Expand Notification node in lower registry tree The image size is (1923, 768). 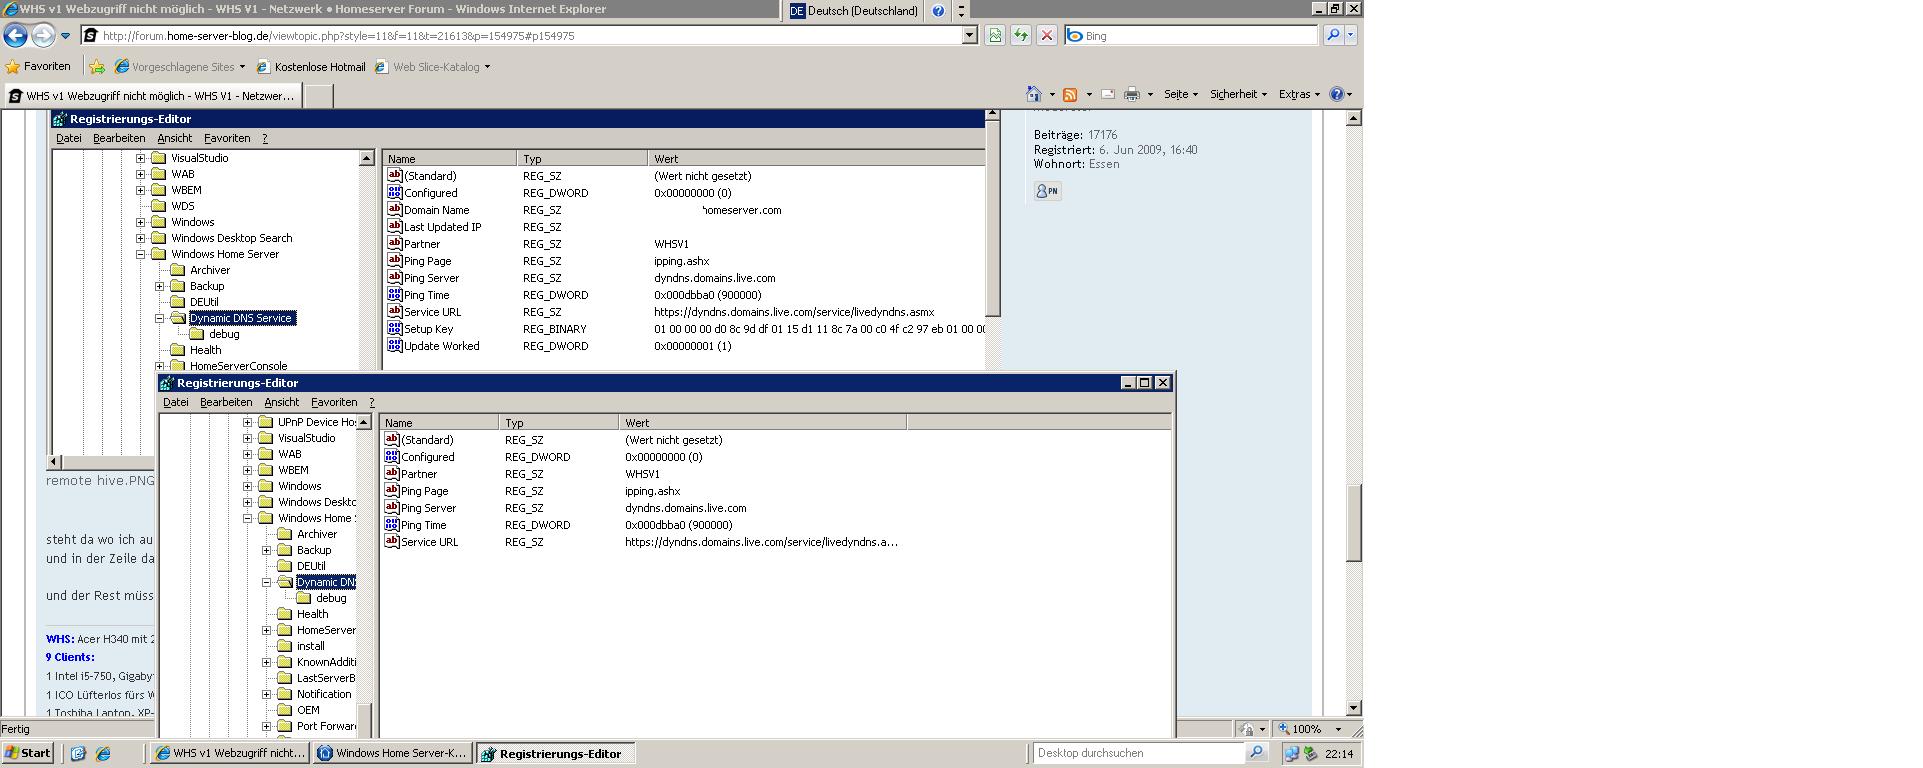pyautogui.click(x=267, y=694)
